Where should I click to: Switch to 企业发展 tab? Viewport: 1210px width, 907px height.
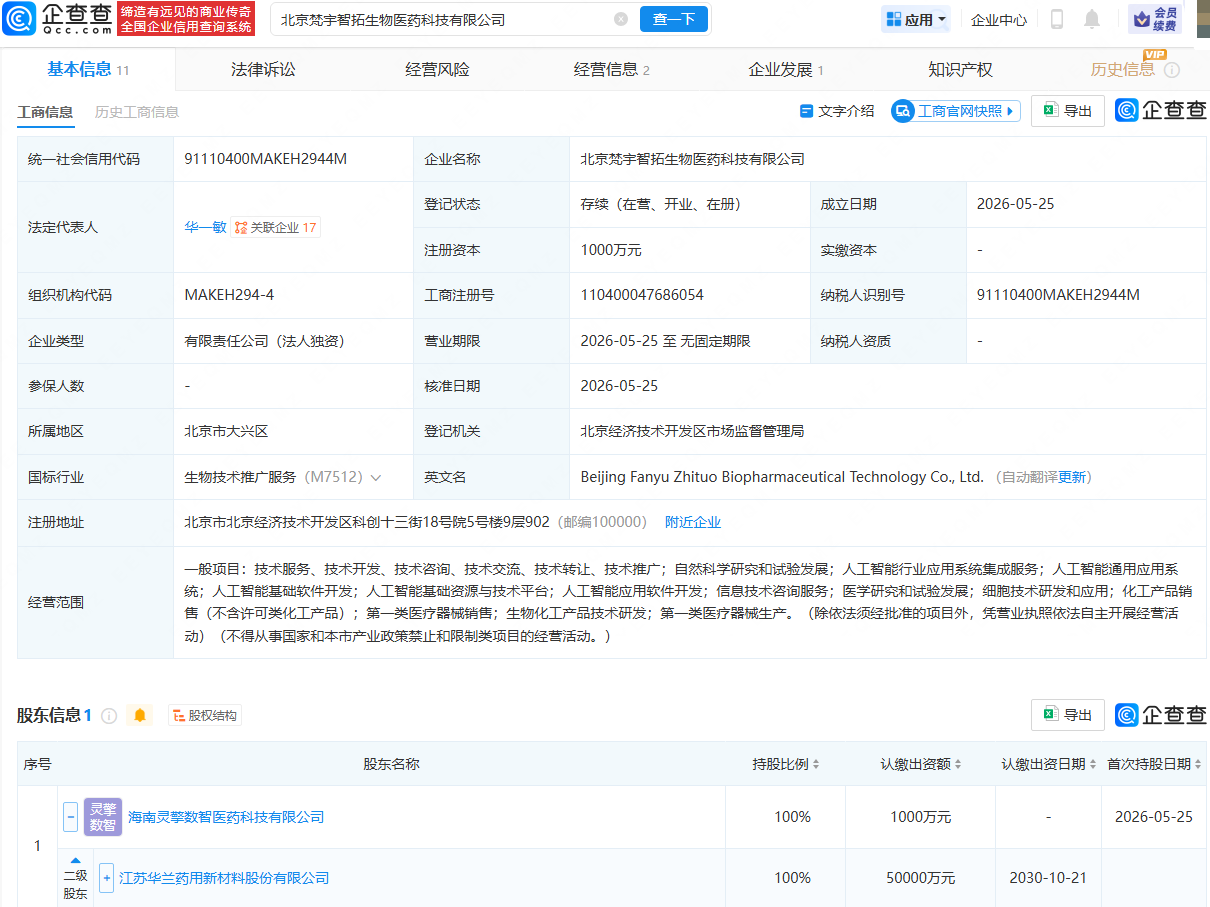coord(786,69)
